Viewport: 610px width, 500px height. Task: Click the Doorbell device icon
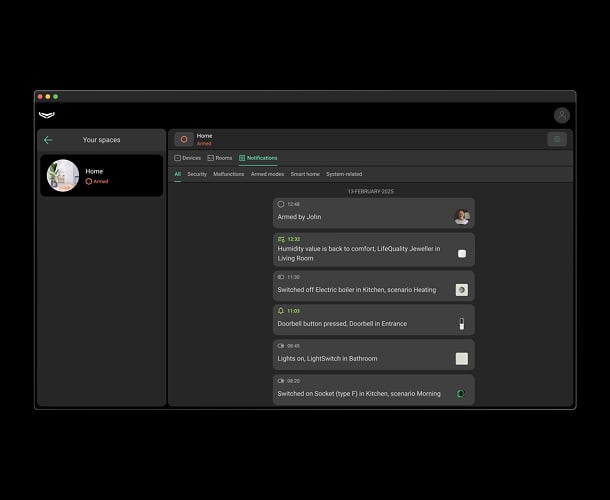tap(461, 324)
